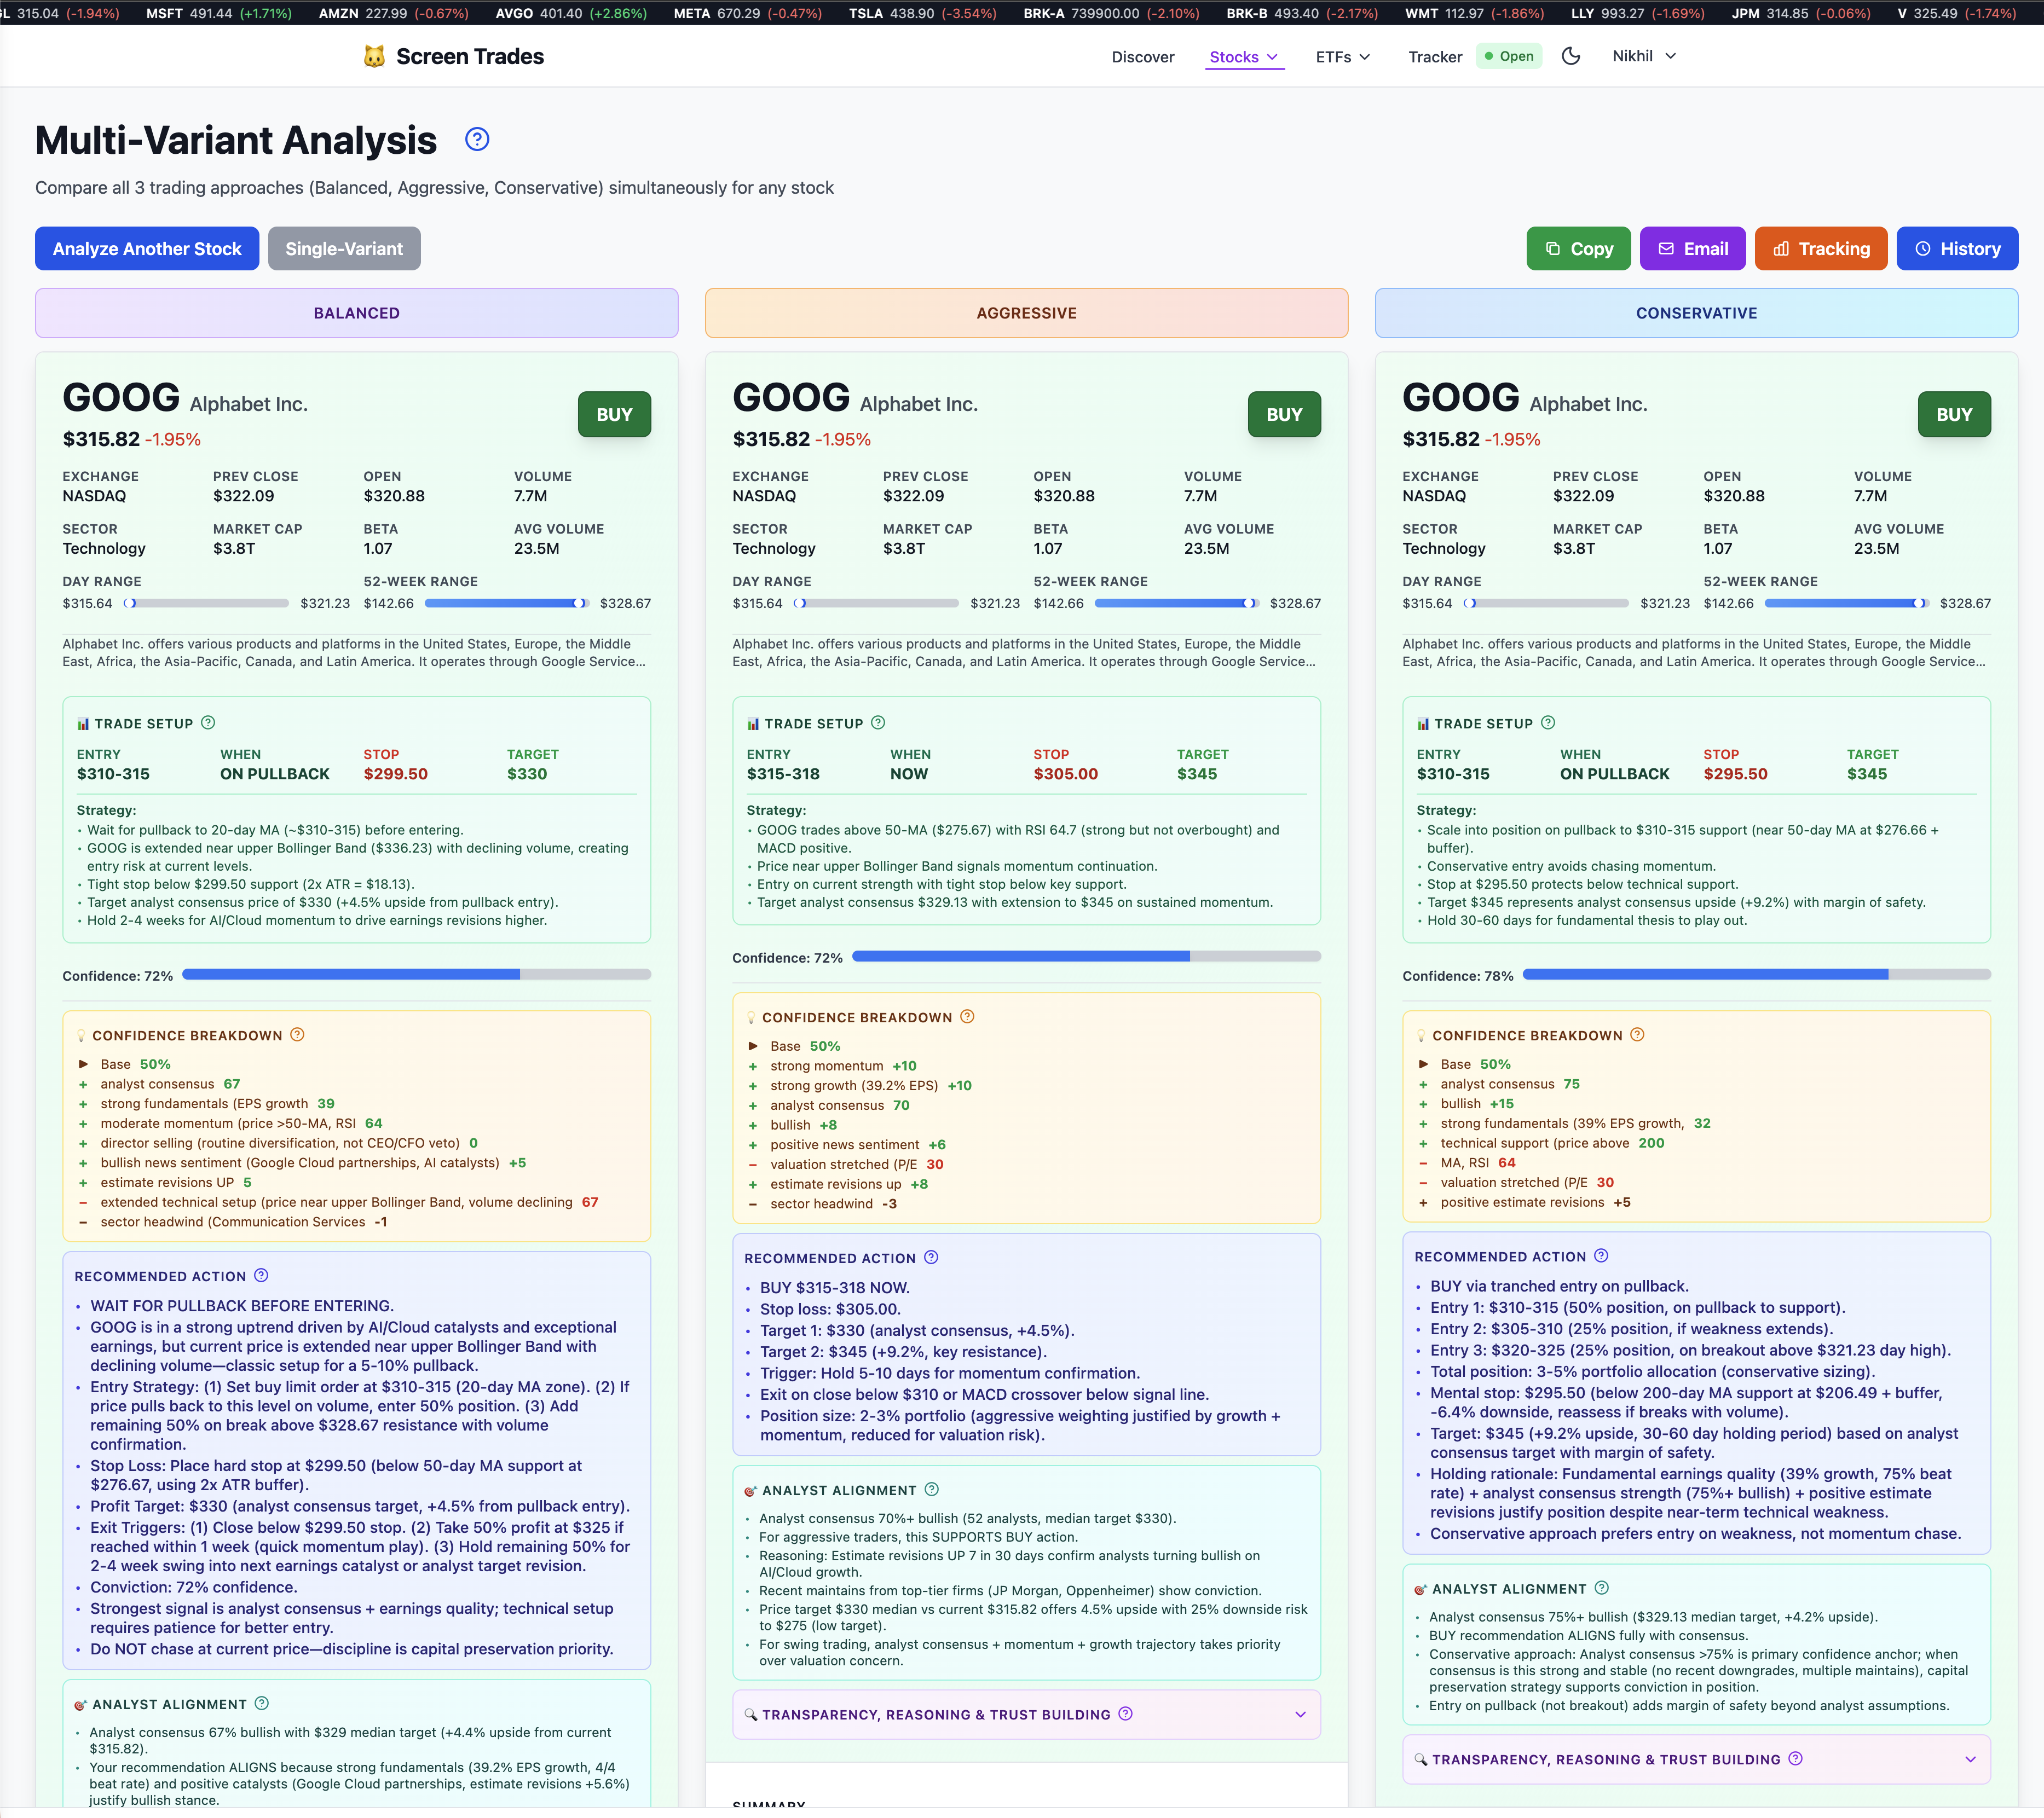Expand Base 50% triangle in Conservative breakdown
The image size is (2044, 1818).
tap(1423, 1064)
